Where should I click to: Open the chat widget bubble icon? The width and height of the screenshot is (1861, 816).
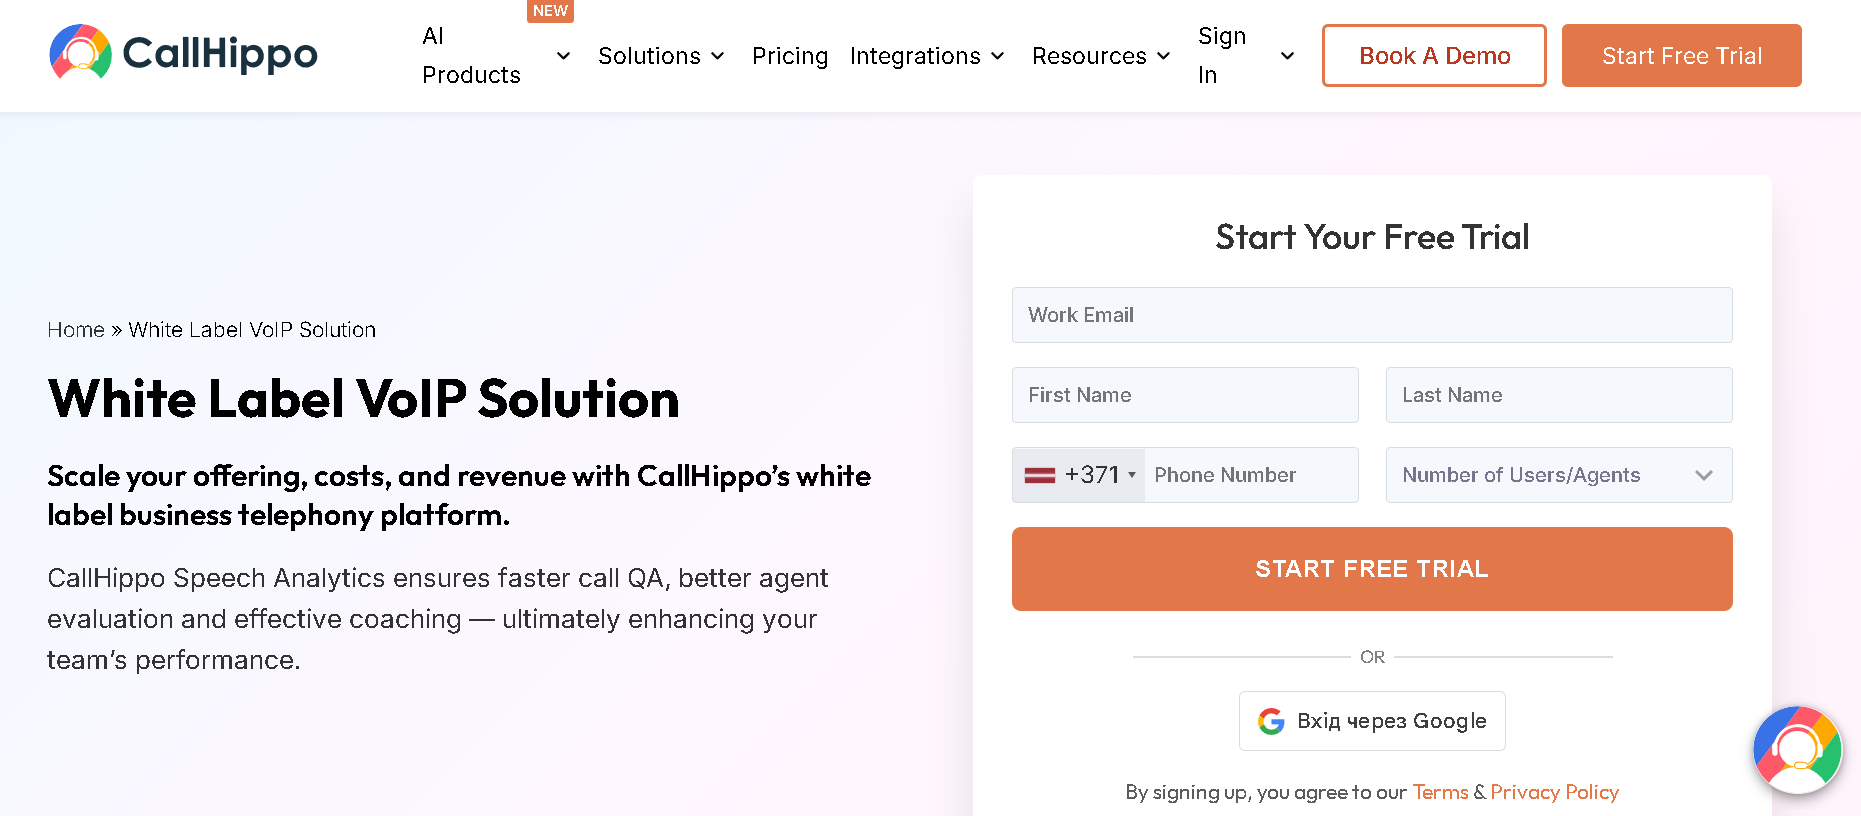1797,750
